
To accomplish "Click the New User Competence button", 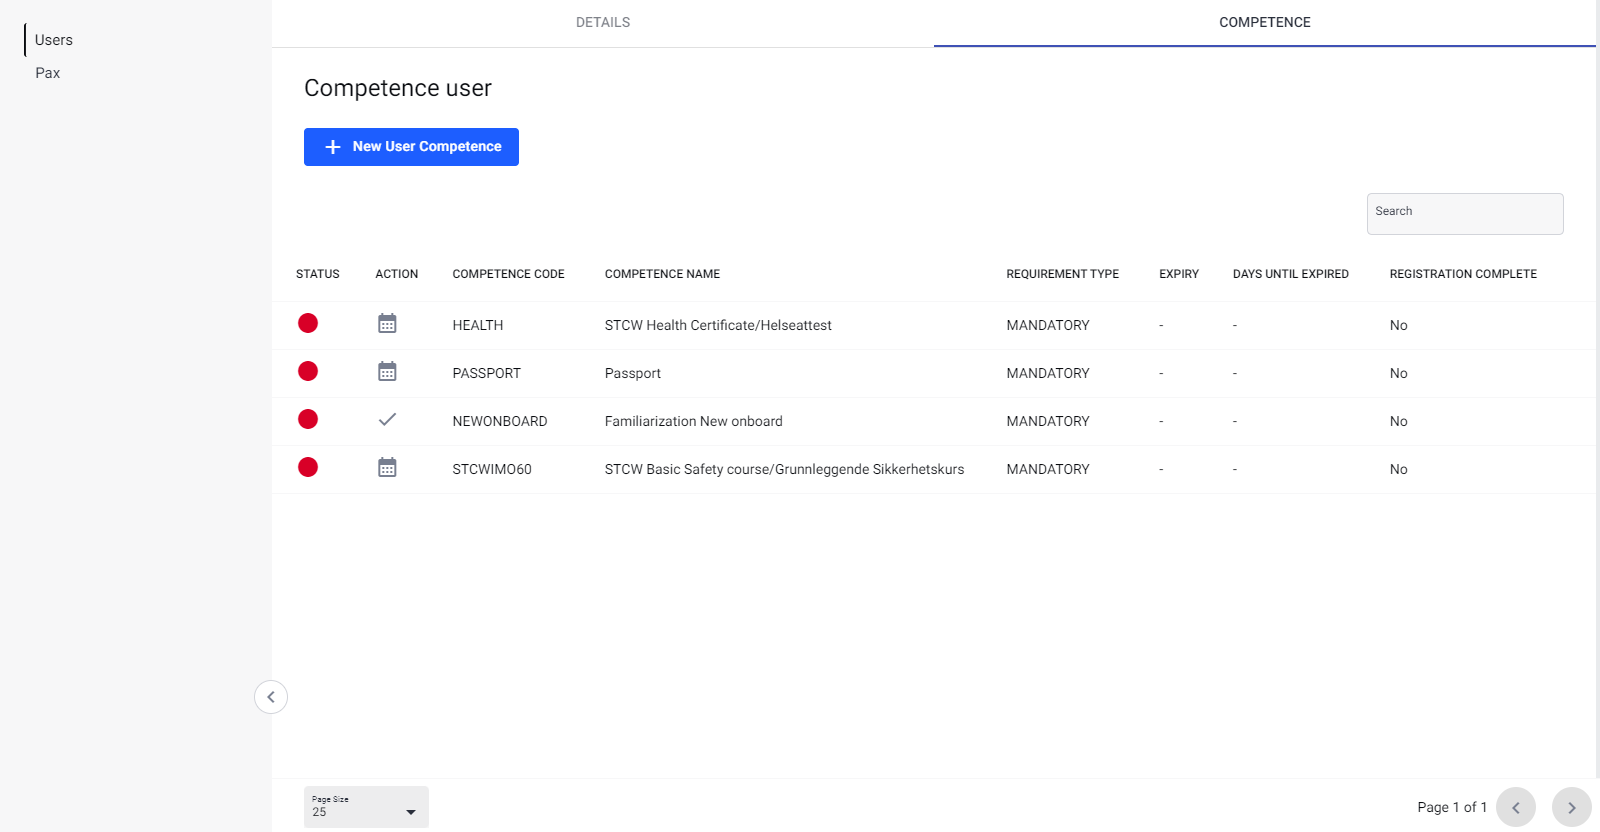I will (x=411, y=147).
